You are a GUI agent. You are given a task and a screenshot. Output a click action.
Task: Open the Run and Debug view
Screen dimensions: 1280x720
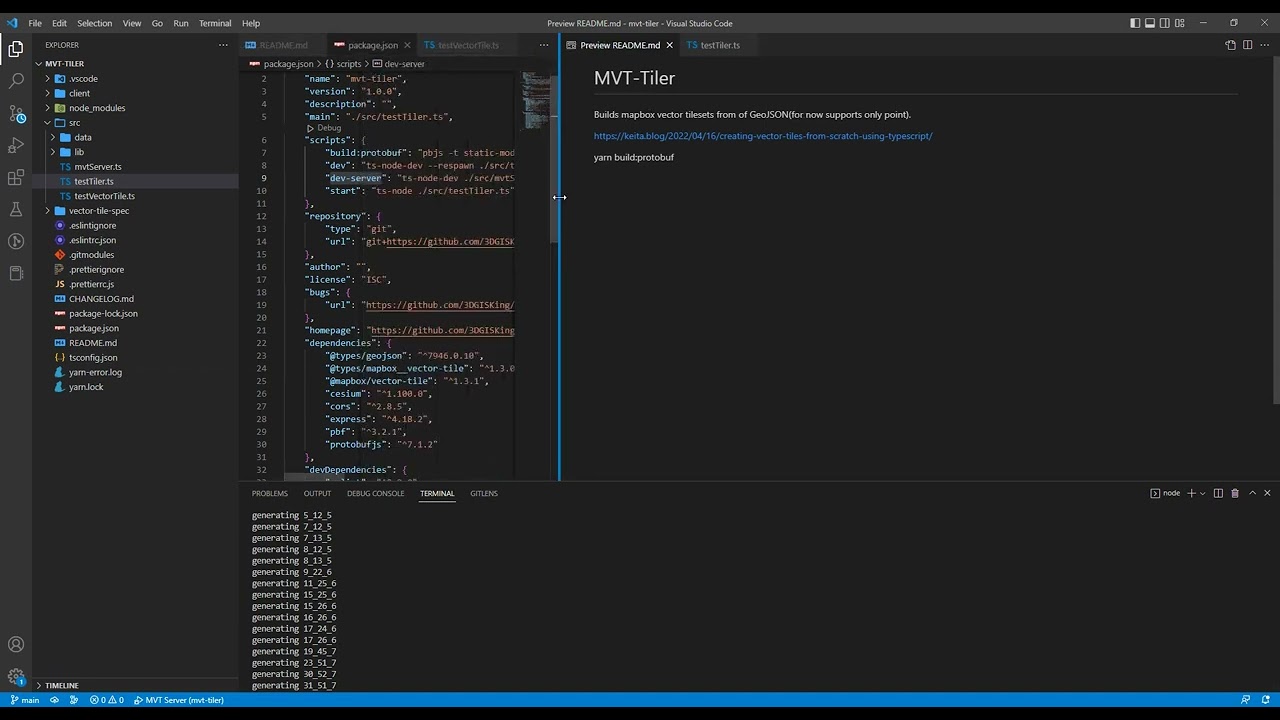pos(16,145)
